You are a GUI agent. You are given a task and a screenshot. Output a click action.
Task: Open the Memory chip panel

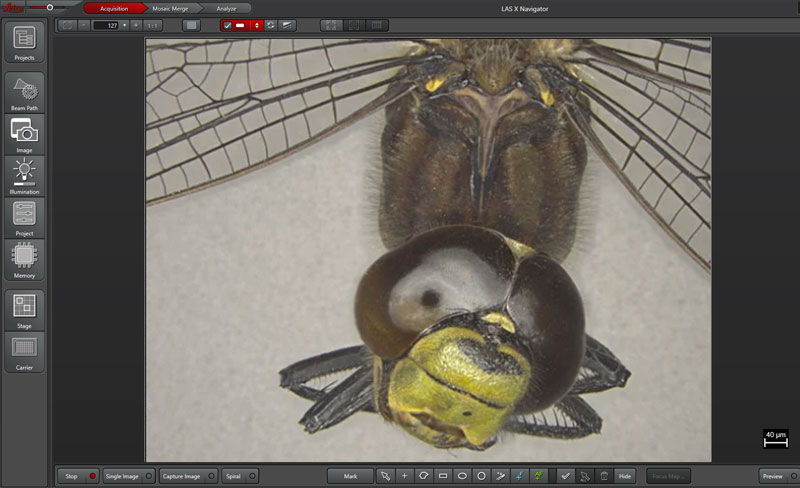pyautogui.click(x=24, y=255)
